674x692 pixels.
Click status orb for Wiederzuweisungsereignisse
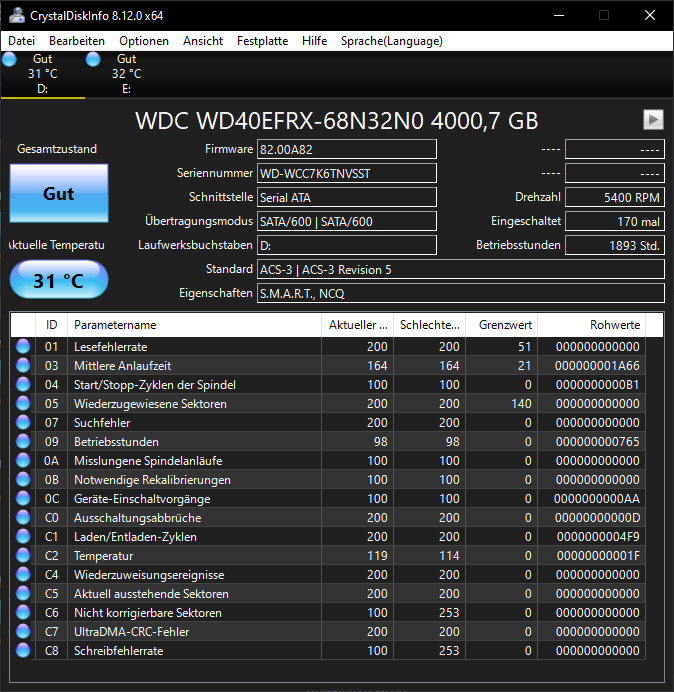click(23, 574)
